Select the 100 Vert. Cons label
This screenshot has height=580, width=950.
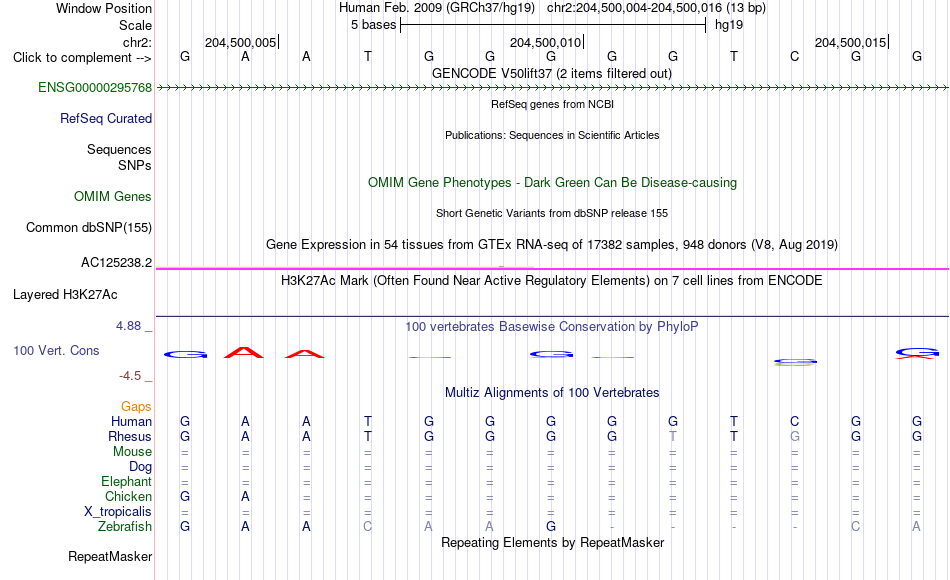tap(56, 350)
